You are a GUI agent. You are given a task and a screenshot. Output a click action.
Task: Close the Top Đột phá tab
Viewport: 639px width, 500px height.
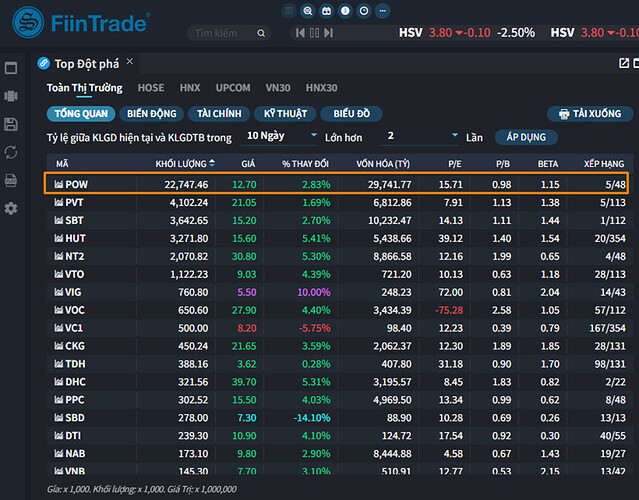130,62
